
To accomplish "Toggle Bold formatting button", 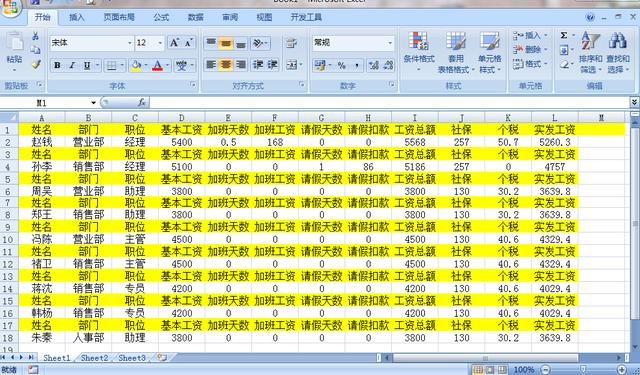I will pyautogui.click(x=58, y=65).
